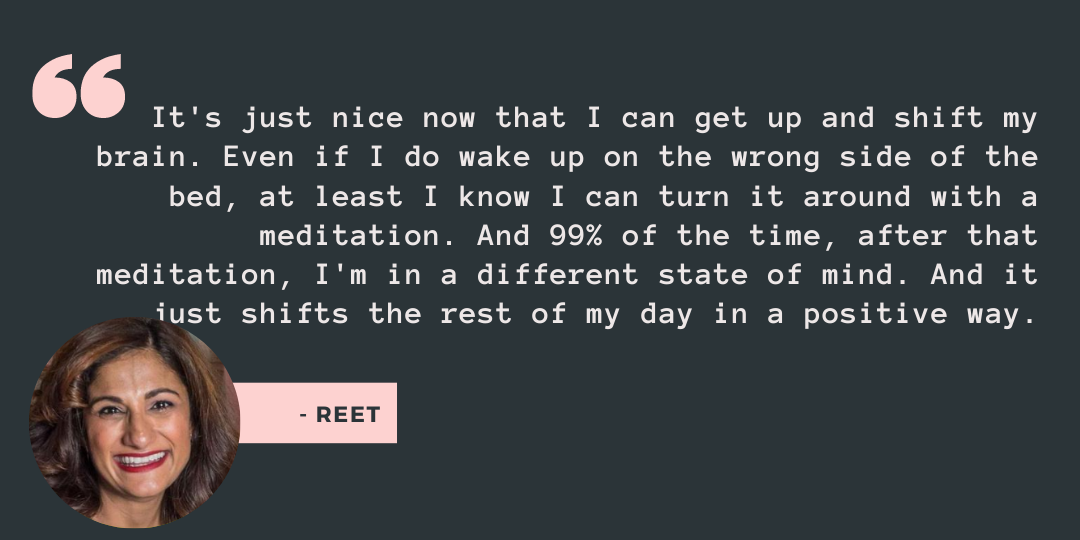The height and width of the screenshot is (540, 1080).
Task: Click the words "turn it" in the quote
Action: click(x=721, y=197)
